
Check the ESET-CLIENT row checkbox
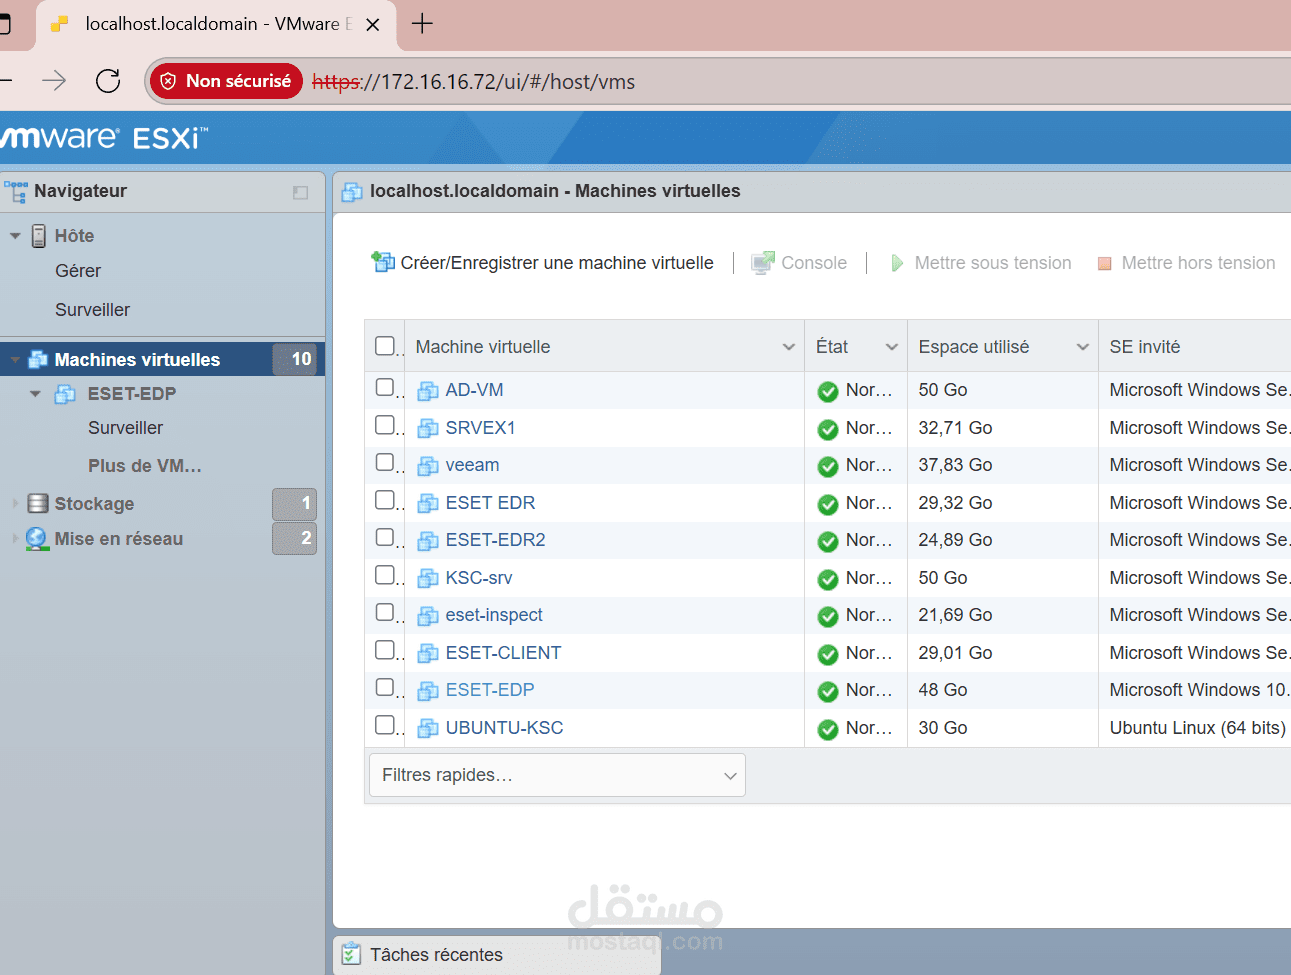(x=385, y=650)
